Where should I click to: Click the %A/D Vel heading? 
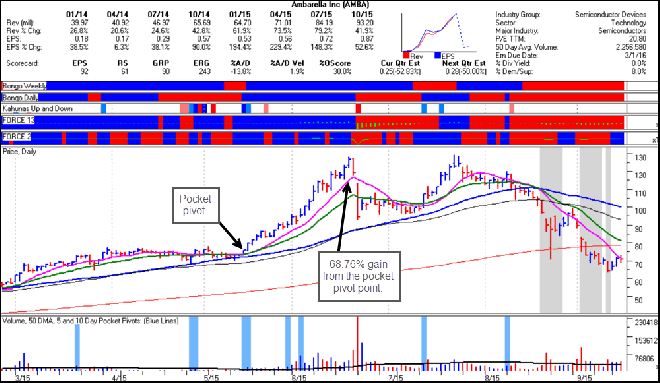point(287,63)
